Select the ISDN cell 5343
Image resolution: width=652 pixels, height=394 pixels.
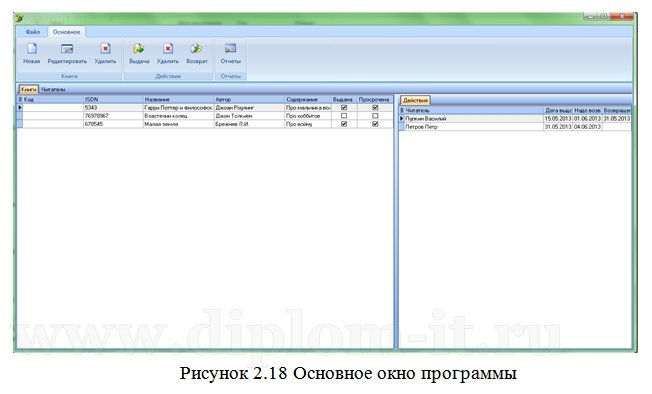pos(113,108)
